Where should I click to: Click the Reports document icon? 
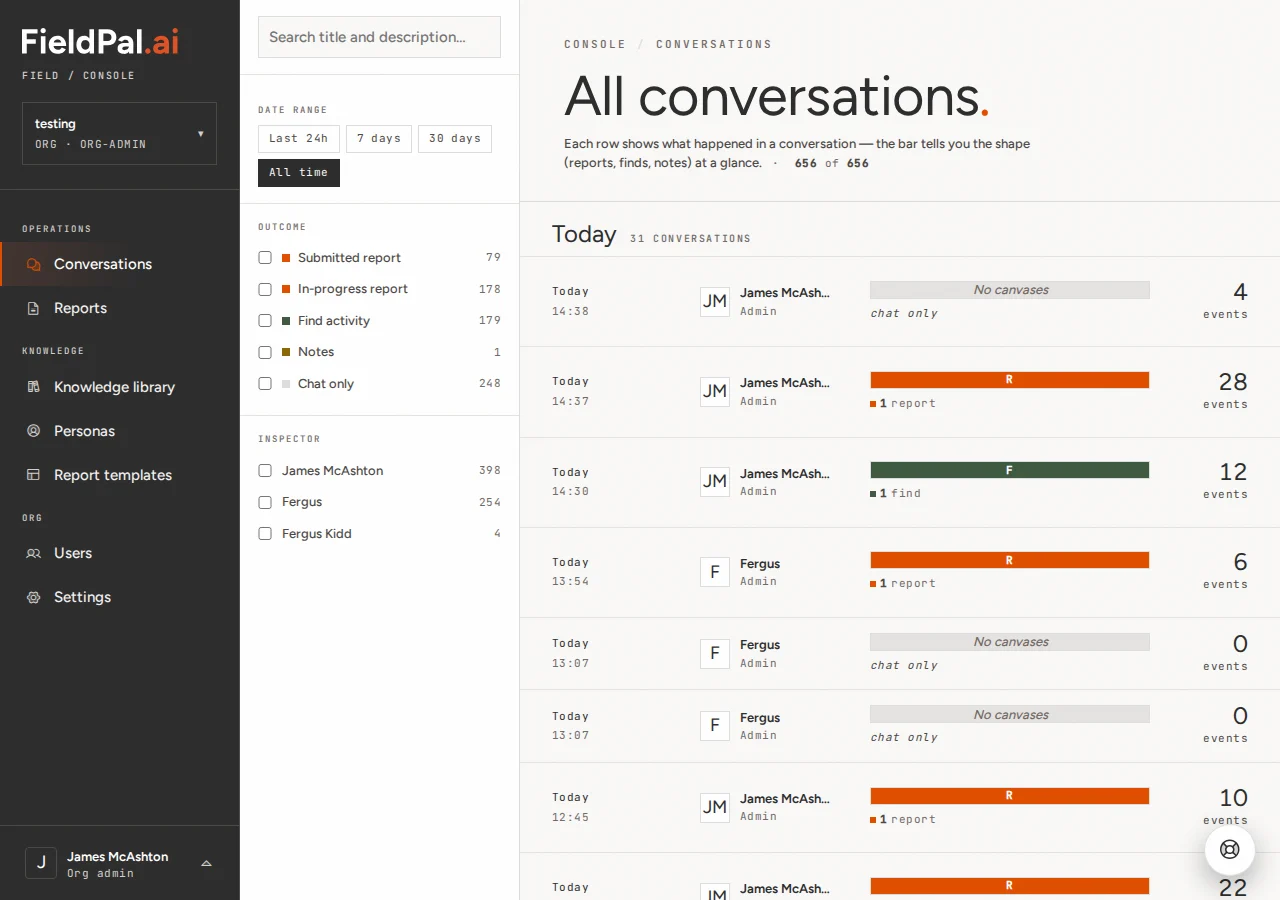click(34, 309)
